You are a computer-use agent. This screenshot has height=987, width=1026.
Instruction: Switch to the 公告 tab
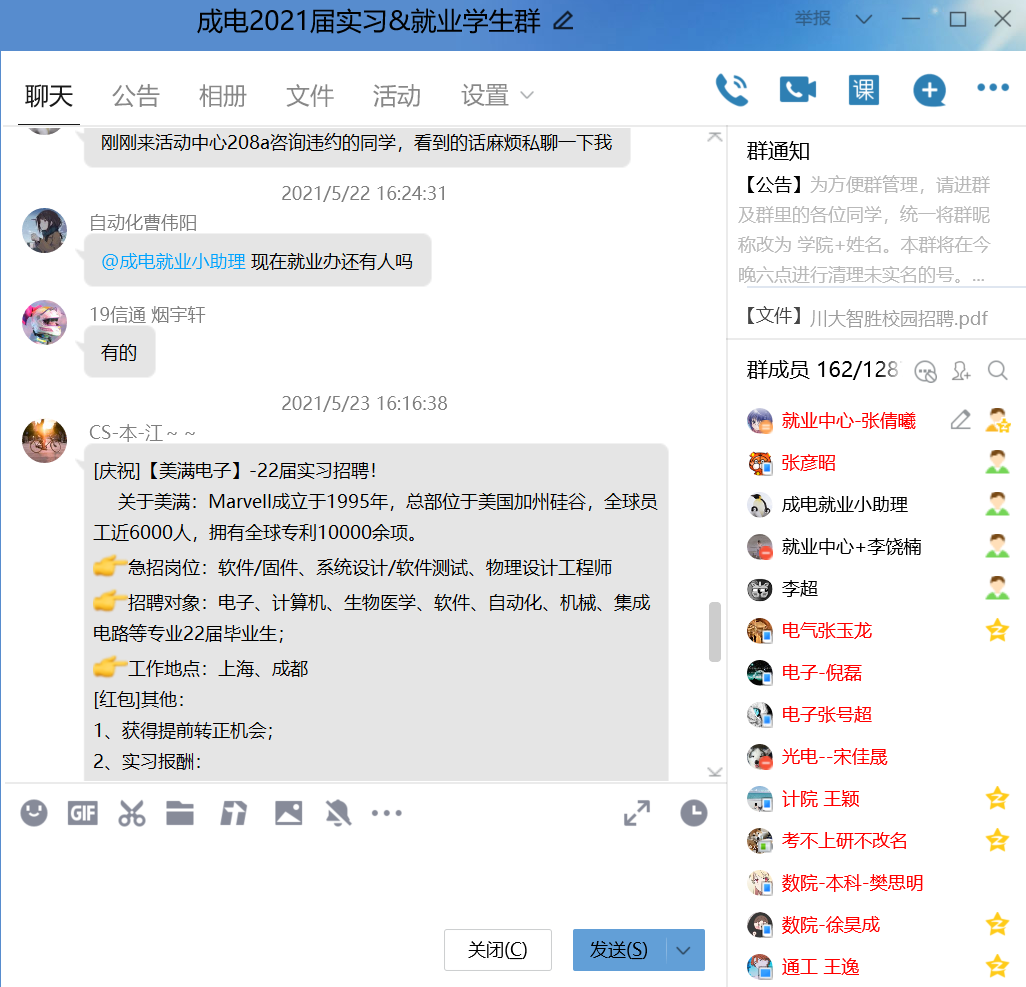[x=135, y=95]
